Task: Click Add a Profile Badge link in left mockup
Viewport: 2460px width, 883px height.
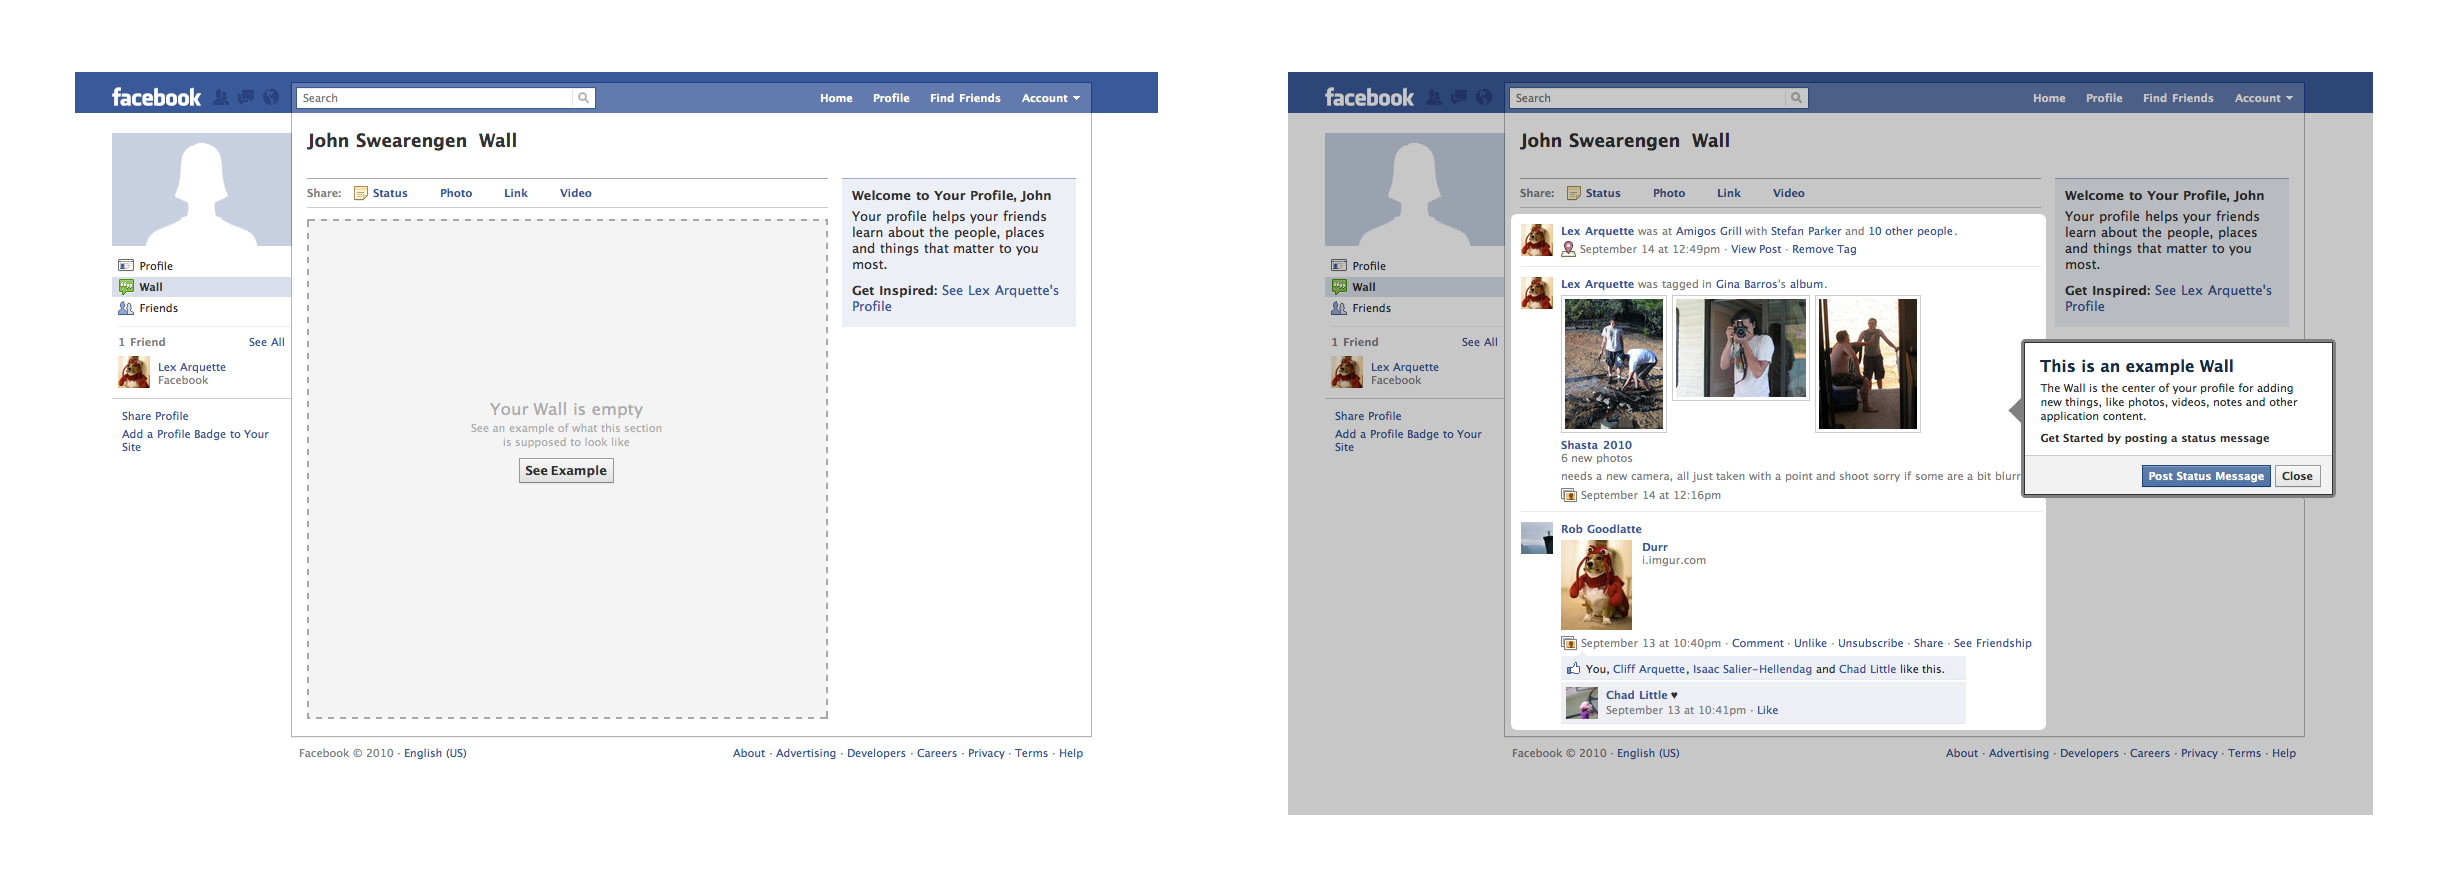Action: 195,440
